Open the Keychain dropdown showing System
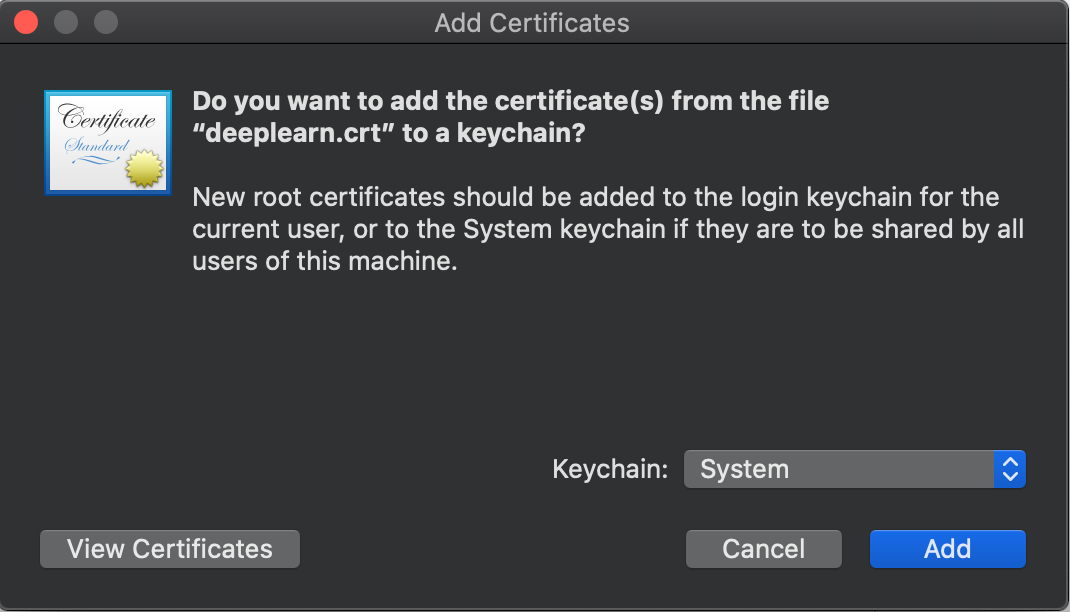The width and height of the screenshot is (1070, 612). coord(854,469)
